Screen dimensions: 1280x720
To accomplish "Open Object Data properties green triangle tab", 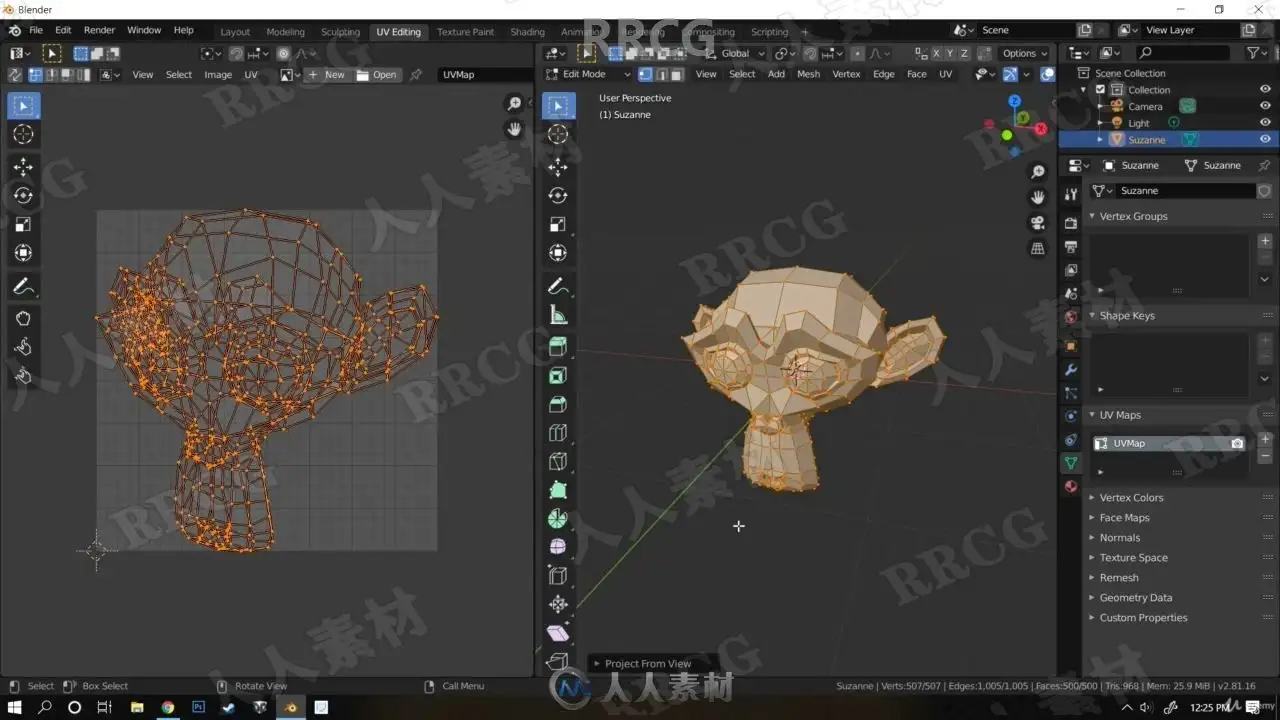I will click(x=1071, y=463).
